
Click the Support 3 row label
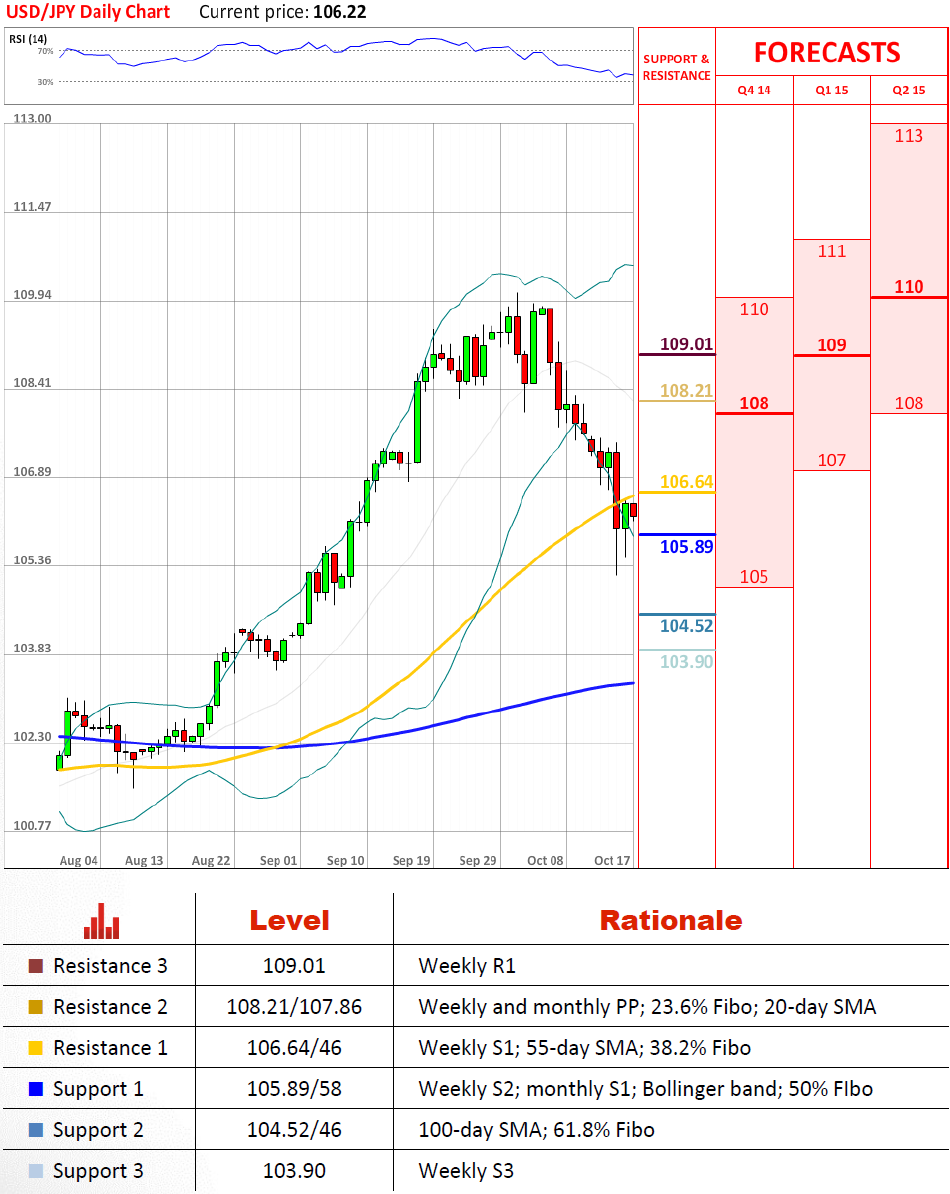coord(98,1171)
